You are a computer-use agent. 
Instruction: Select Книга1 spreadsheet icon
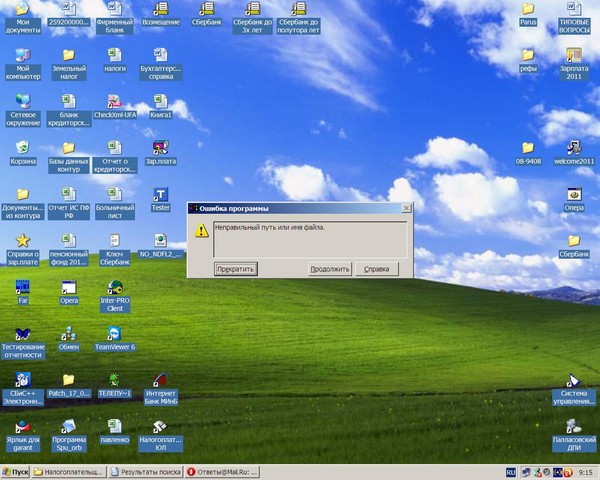click(161, 106)
